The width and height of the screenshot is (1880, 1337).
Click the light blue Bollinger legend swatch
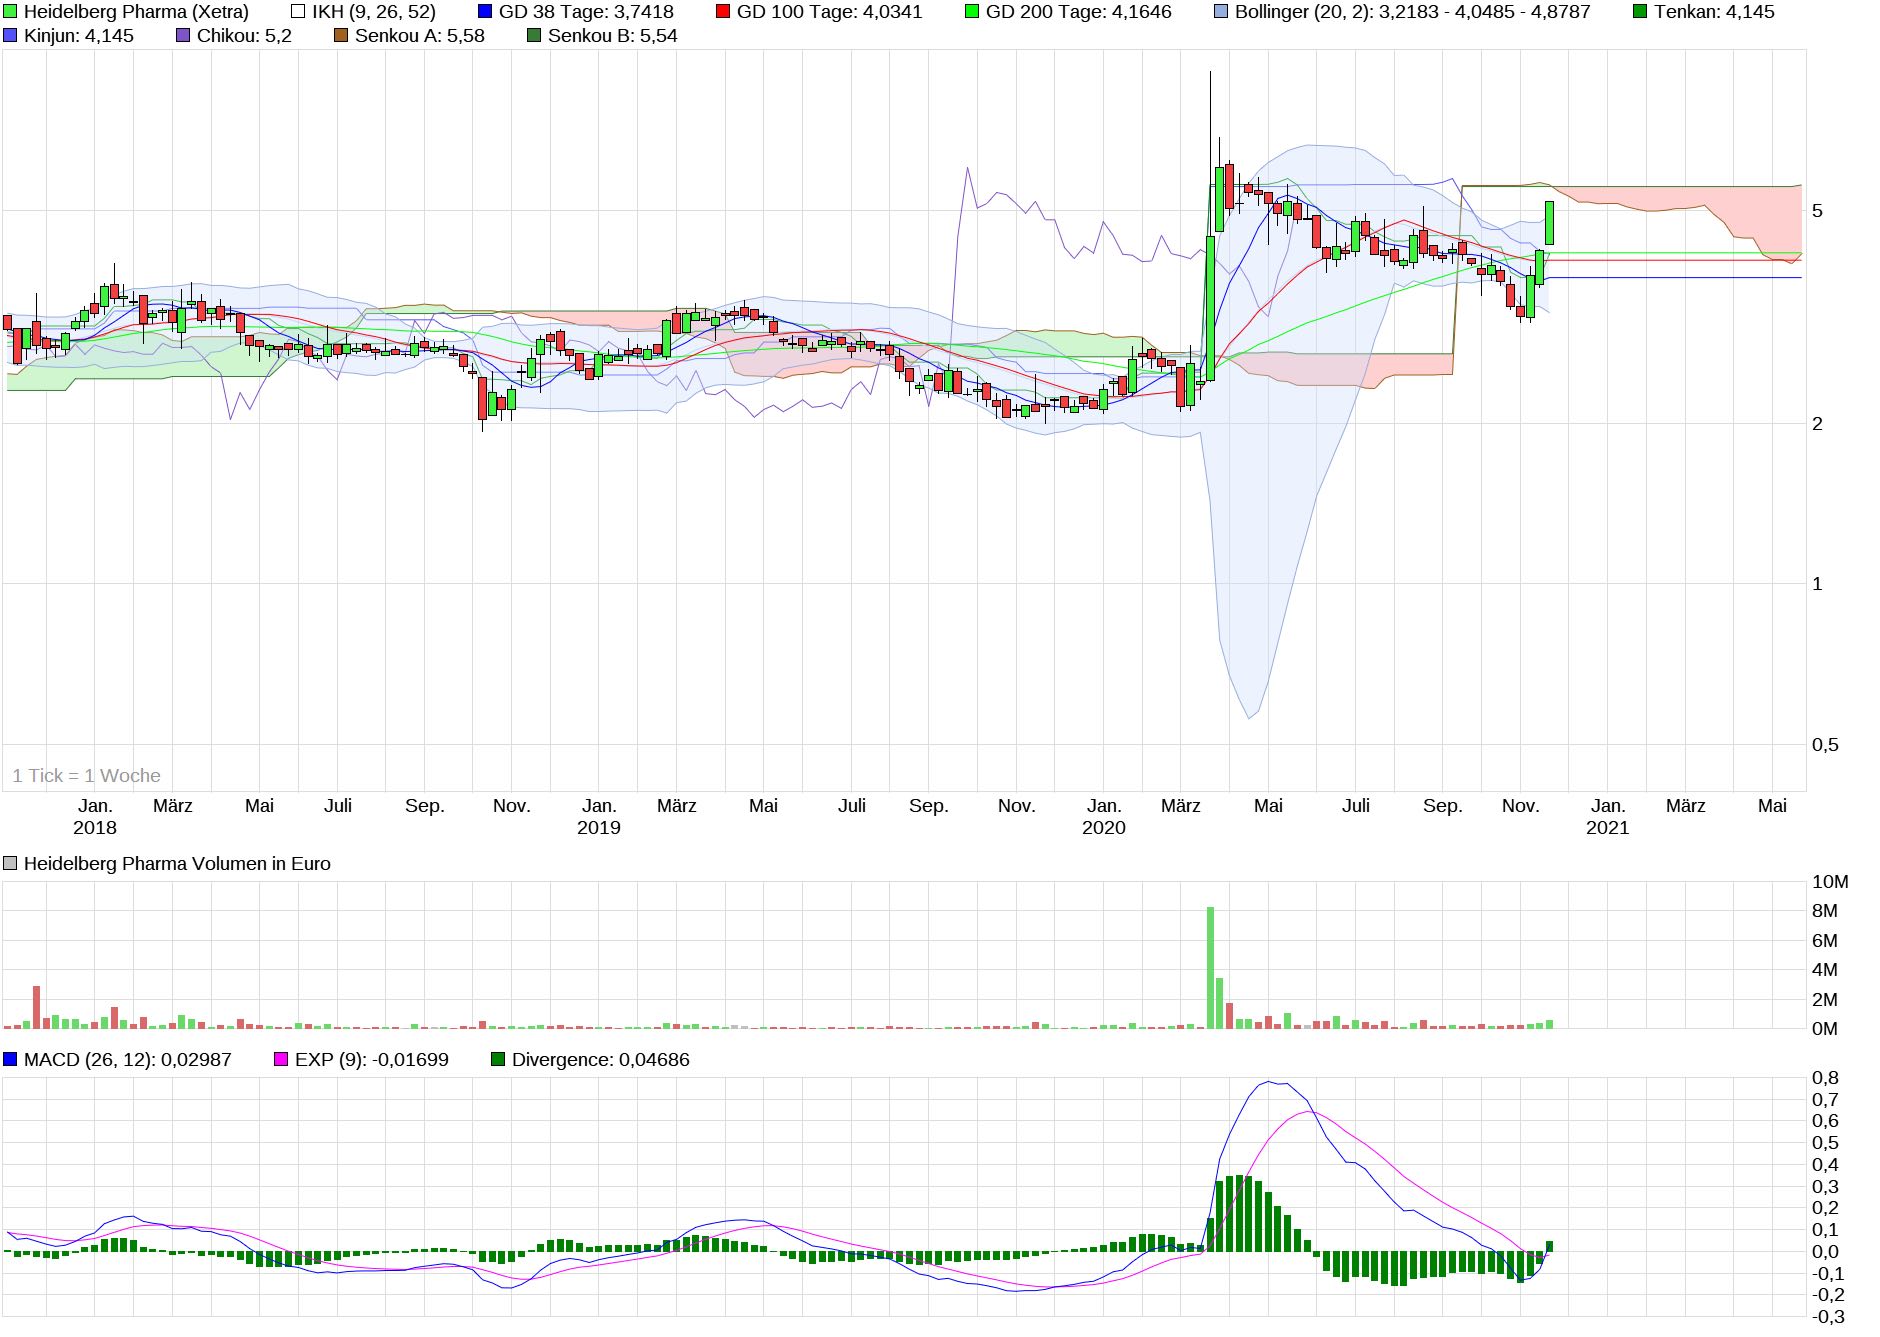click(x=1221, y=12)
